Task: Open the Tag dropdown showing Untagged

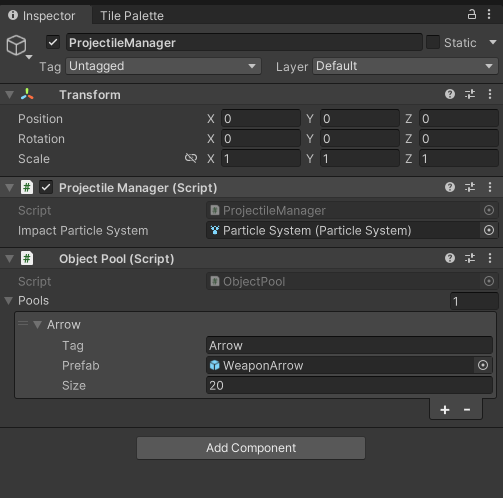Action: coord(163,66)
